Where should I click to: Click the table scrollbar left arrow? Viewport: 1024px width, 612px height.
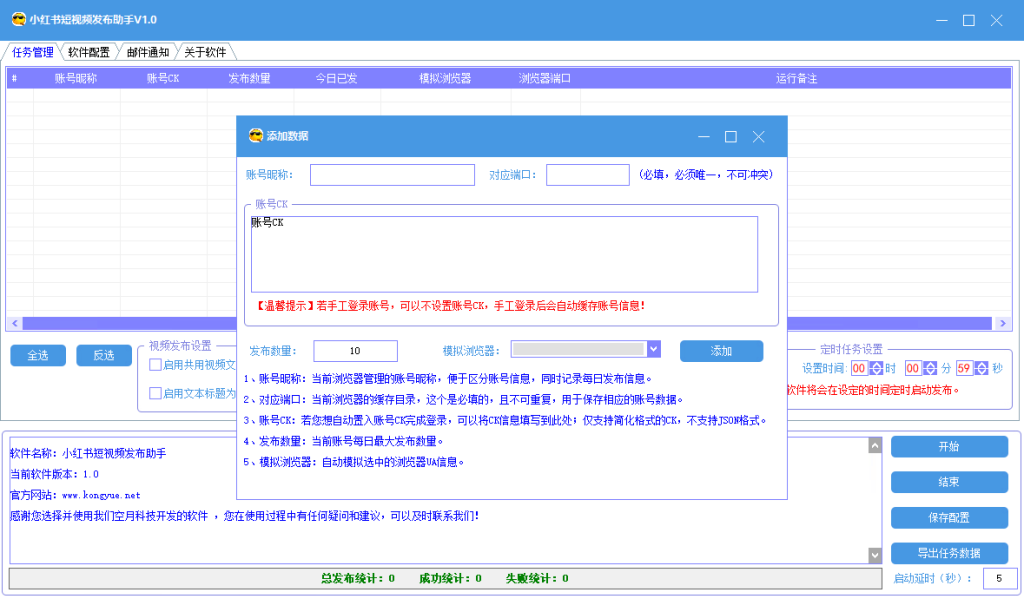click(x=14, y=323)
